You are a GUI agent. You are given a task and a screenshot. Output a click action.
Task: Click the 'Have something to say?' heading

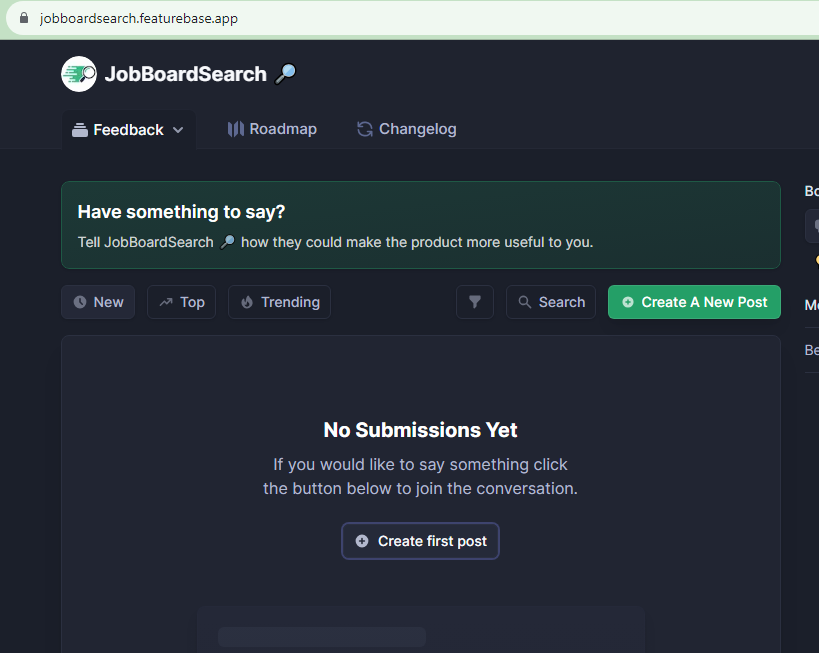point(181,212)
